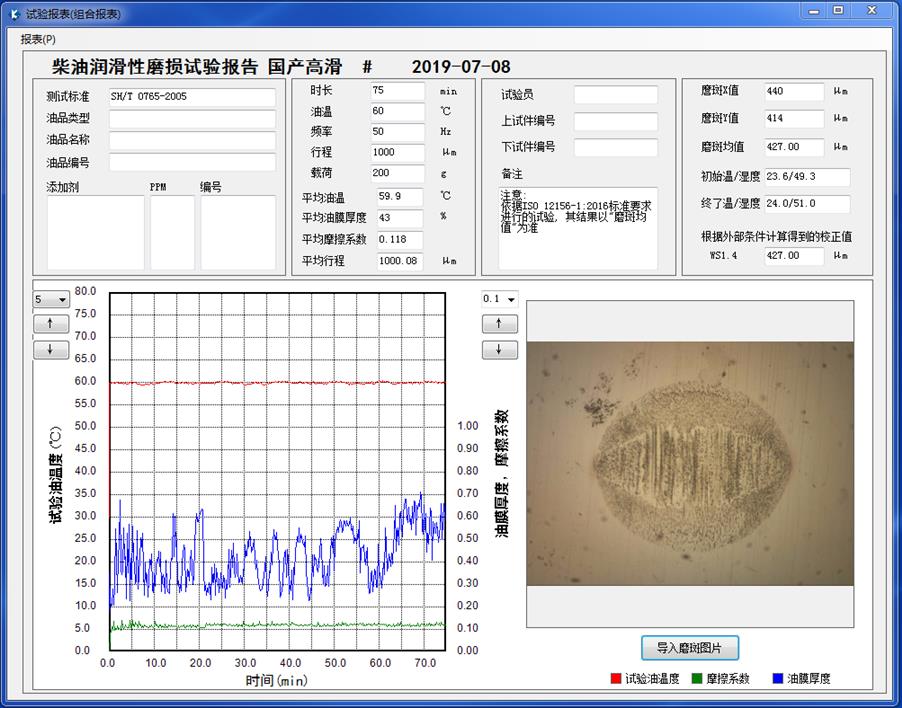Click the red 试验油温度 legend swatch

(x=616, y=679)
